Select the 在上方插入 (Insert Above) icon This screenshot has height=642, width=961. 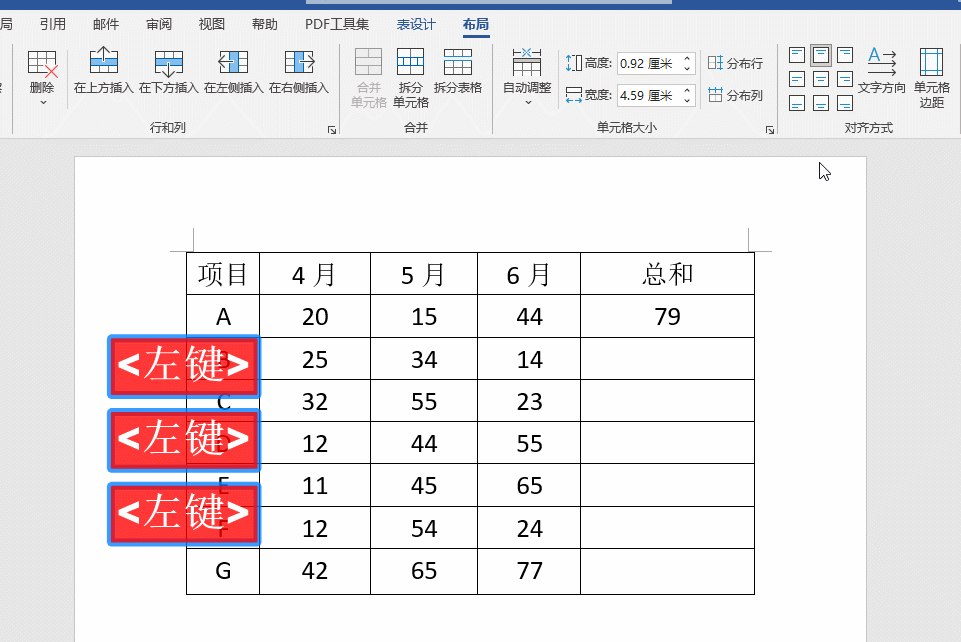(x=103, y=60)
